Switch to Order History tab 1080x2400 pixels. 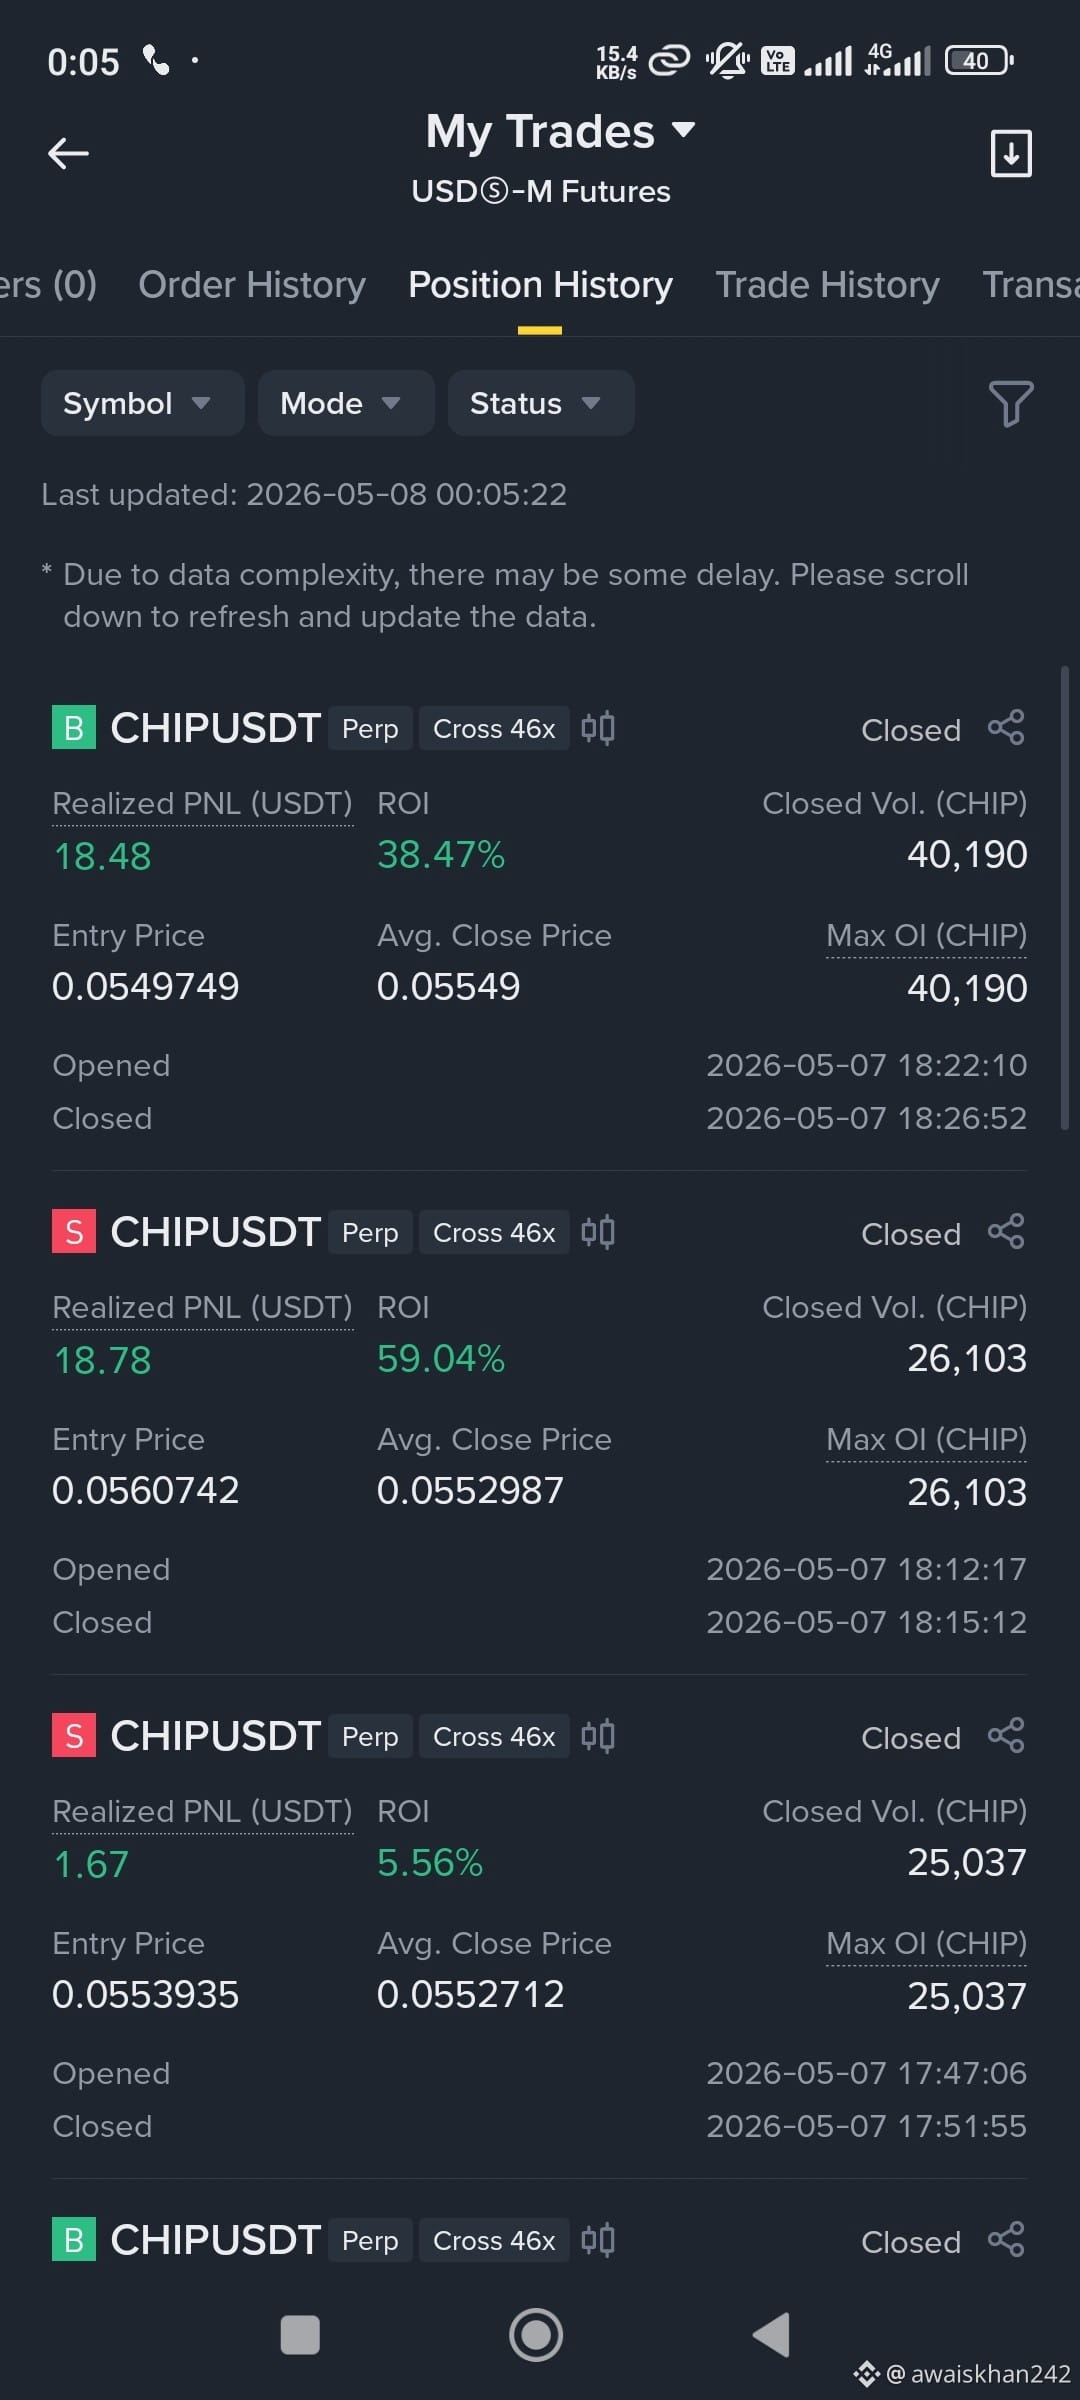252,285
